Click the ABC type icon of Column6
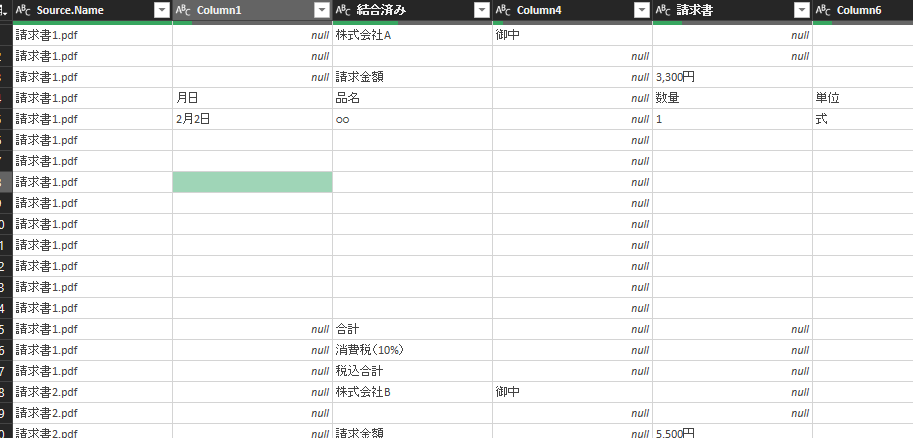This screenshot has height=438, width=913. click(824, 10)
